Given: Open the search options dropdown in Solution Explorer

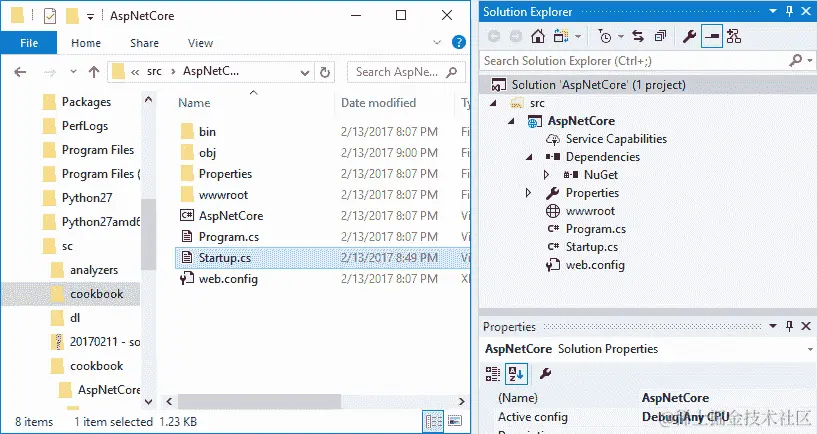Looking at the screenshot, I should (x=810, y=61).
